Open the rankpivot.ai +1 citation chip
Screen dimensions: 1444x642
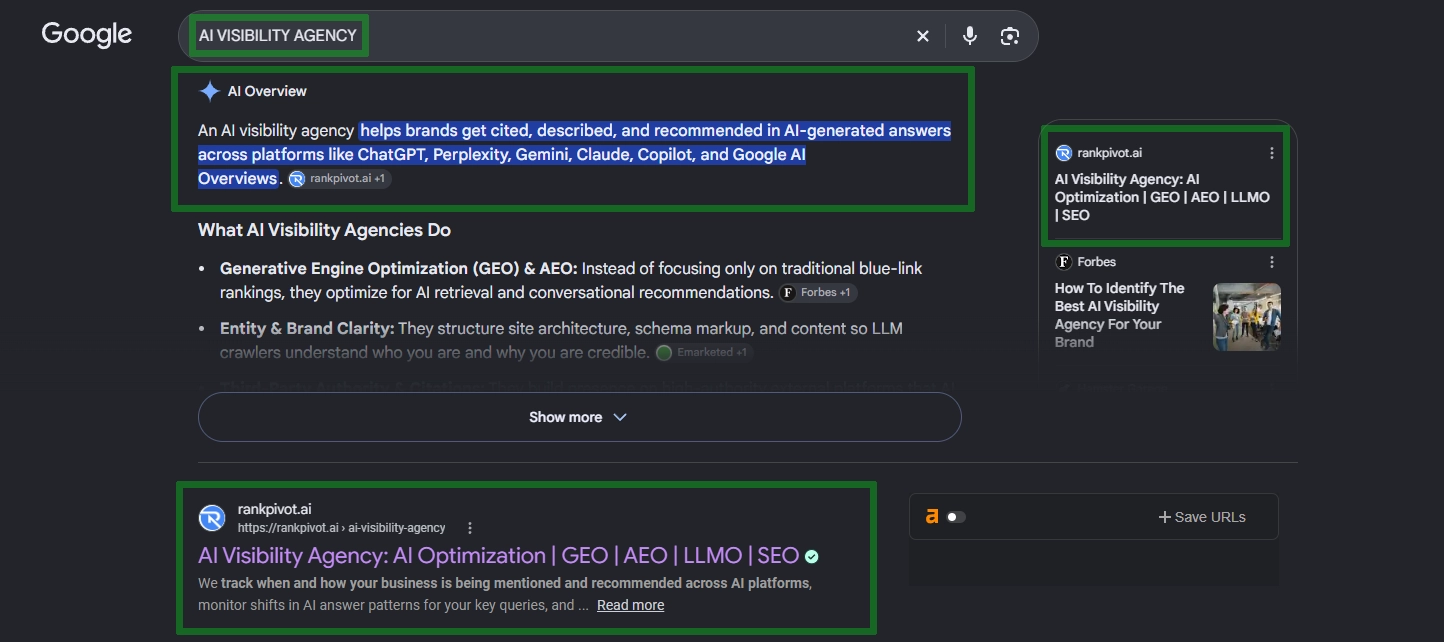coord(339,179)
